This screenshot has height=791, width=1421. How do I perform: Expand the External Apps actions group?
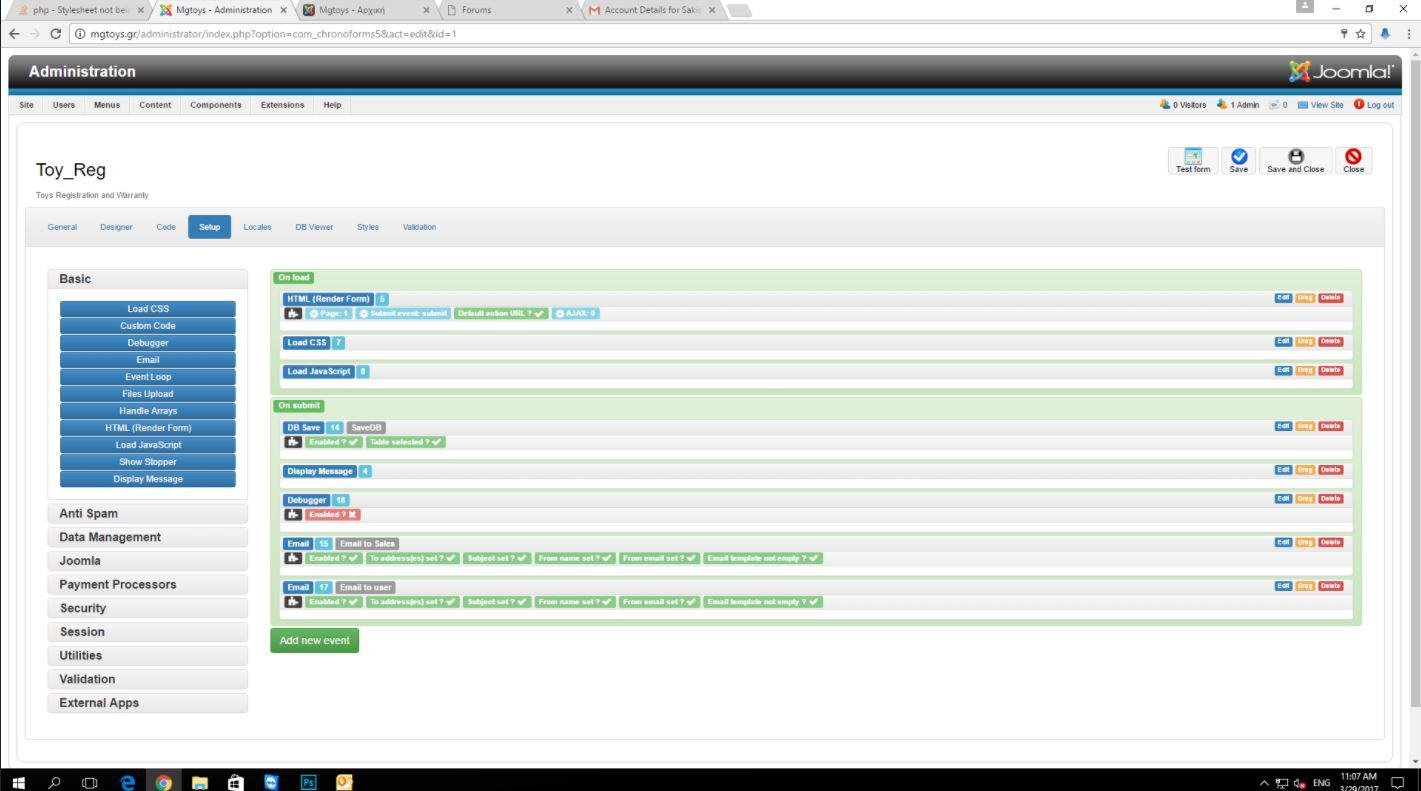point(147,703)
